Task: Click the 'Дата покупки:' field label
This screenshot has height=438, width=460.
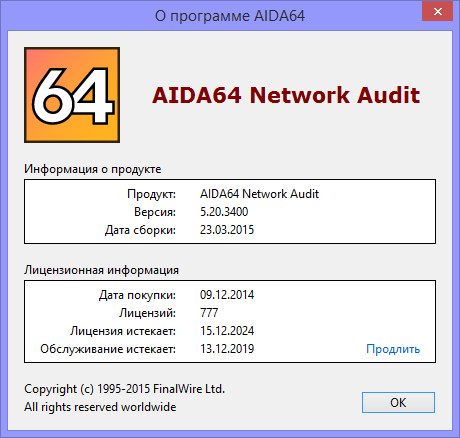Action: (137, 295)
